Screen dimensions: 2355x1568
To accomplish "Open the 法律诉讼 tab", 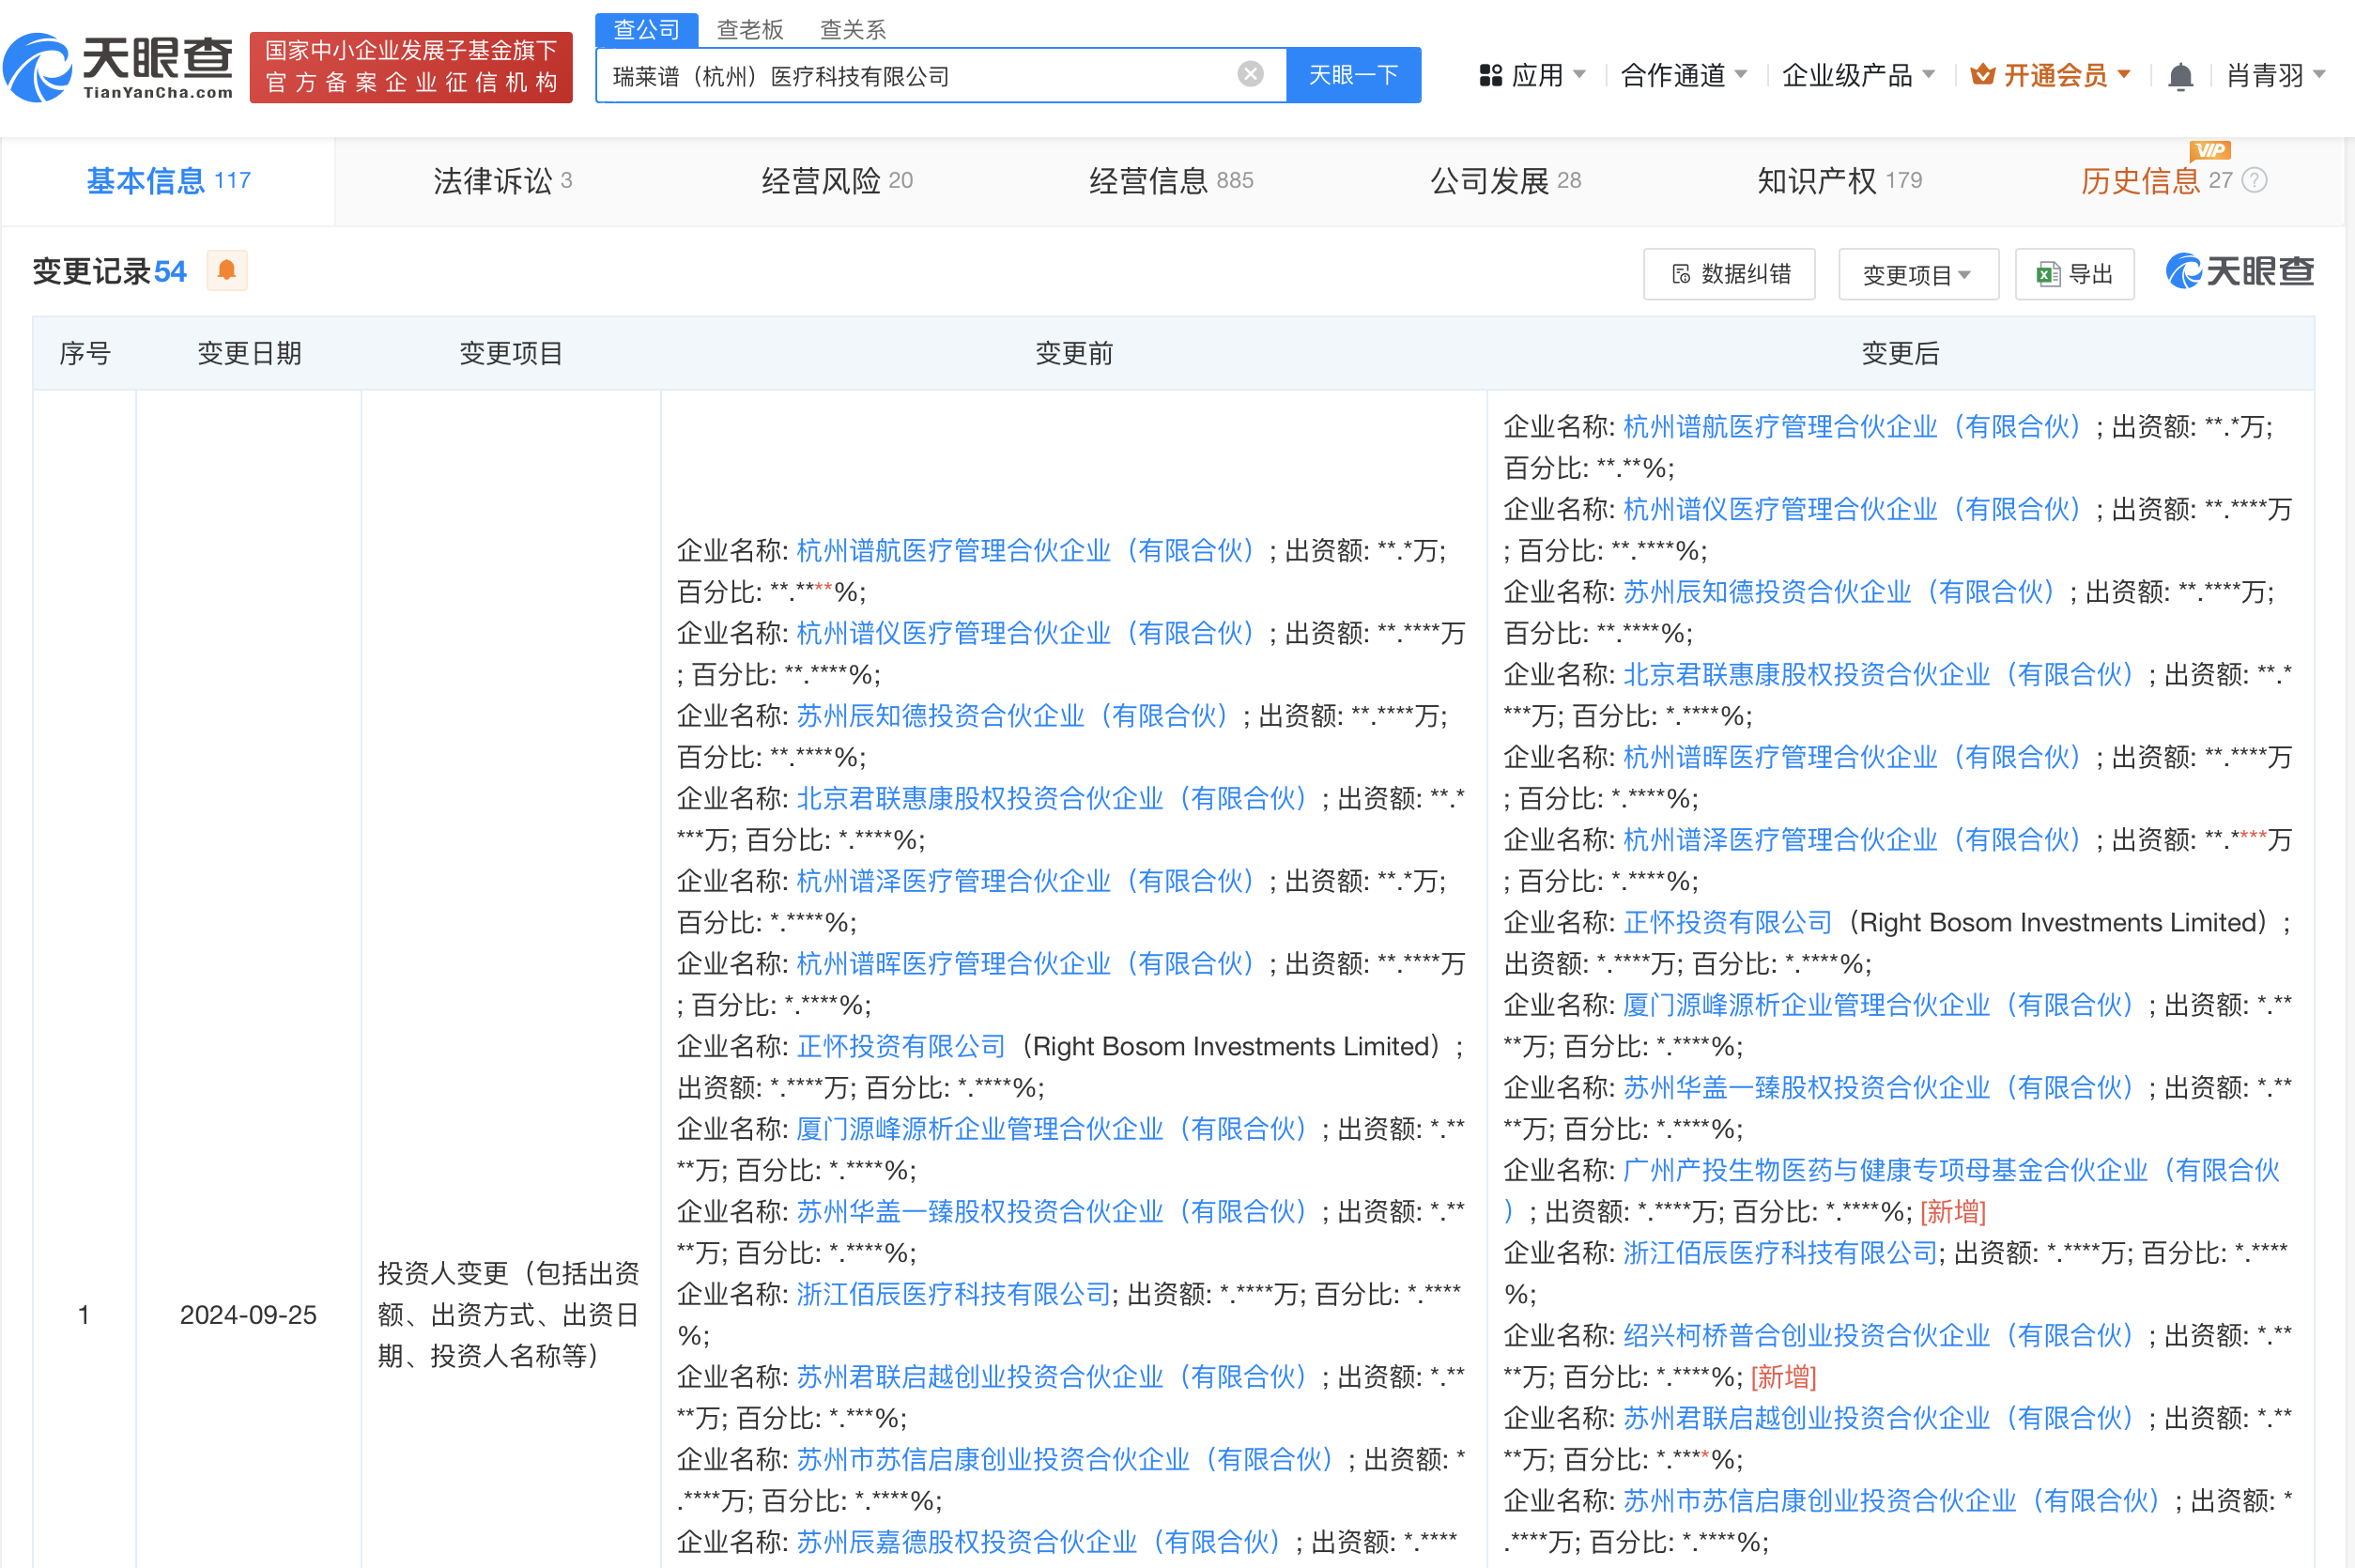I will tap(502, 181).
